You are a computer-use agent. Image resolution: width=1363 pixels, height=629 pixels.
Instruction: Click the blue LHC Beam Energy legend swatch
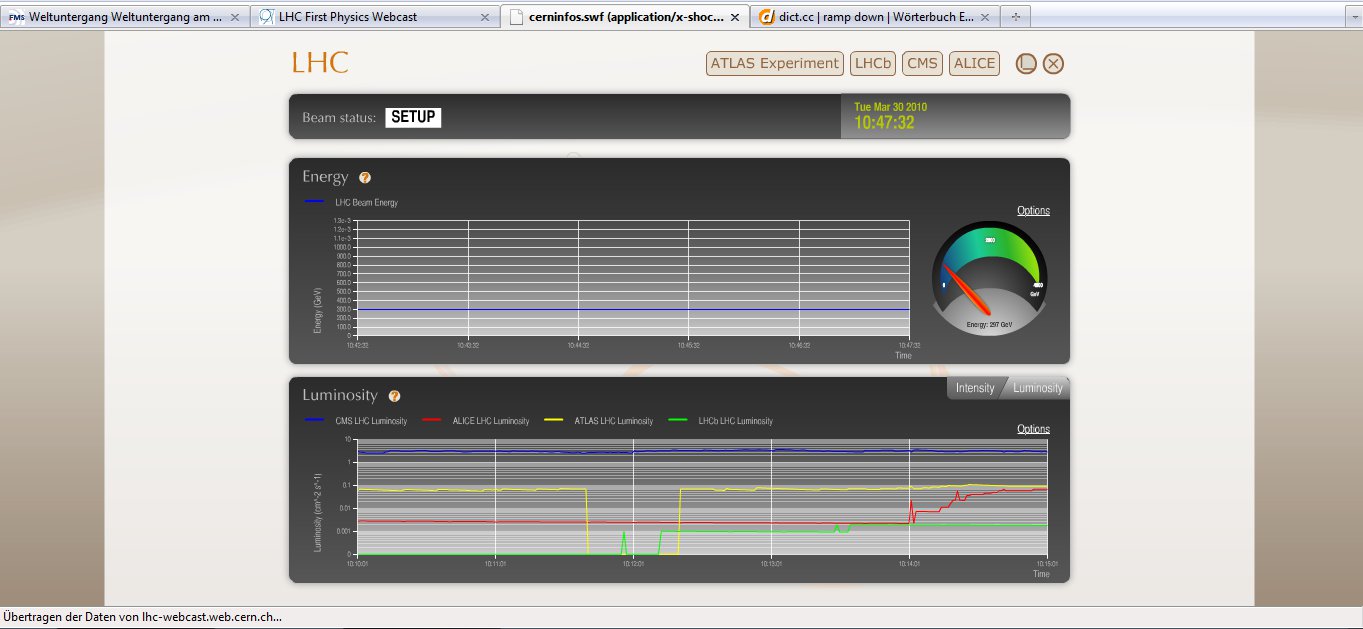pos(314,202)
